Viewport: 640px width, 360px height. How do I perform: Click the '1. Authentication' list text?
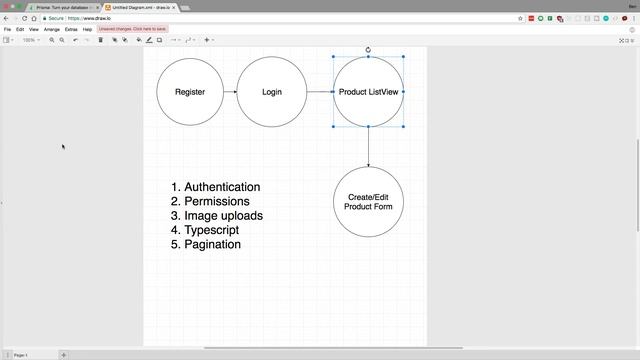click(x=216, y=187)
